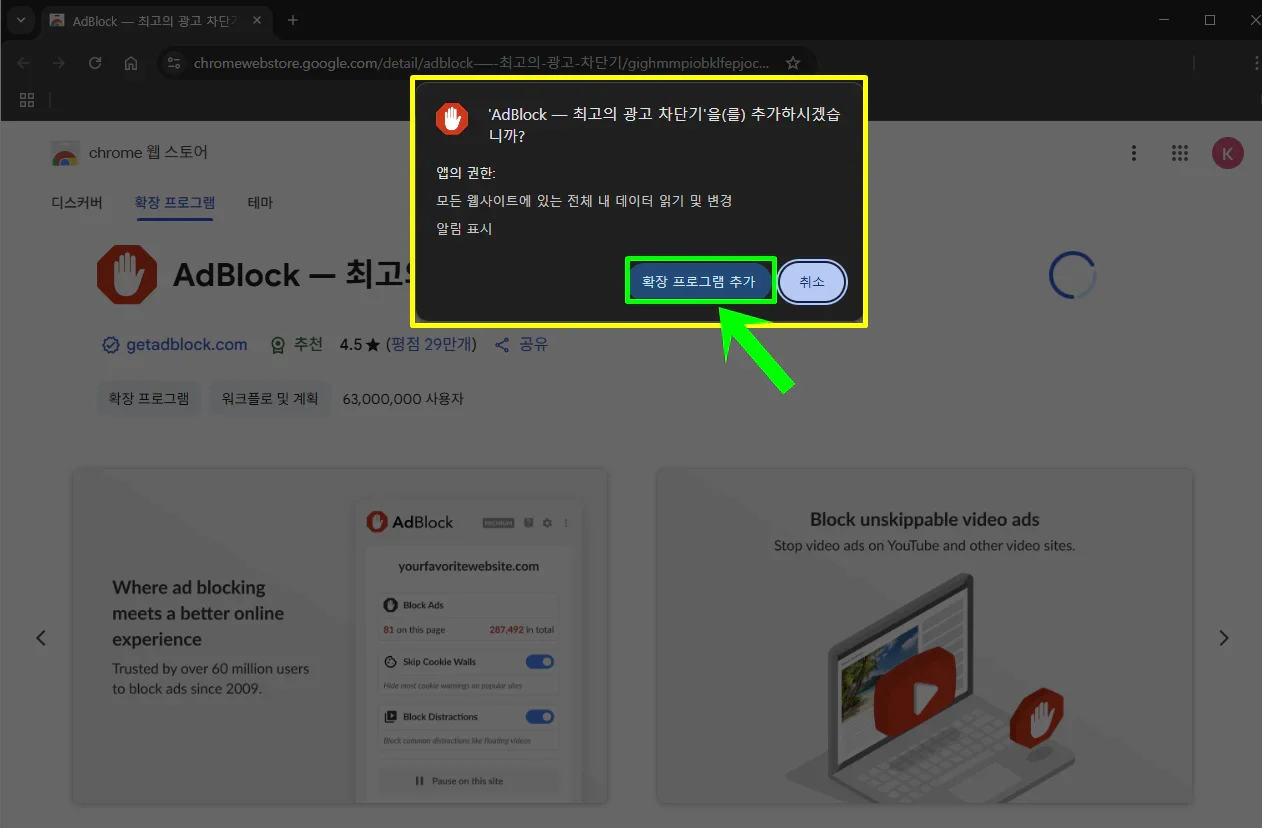Click the 공유 share button

click(x=522, y=344)
